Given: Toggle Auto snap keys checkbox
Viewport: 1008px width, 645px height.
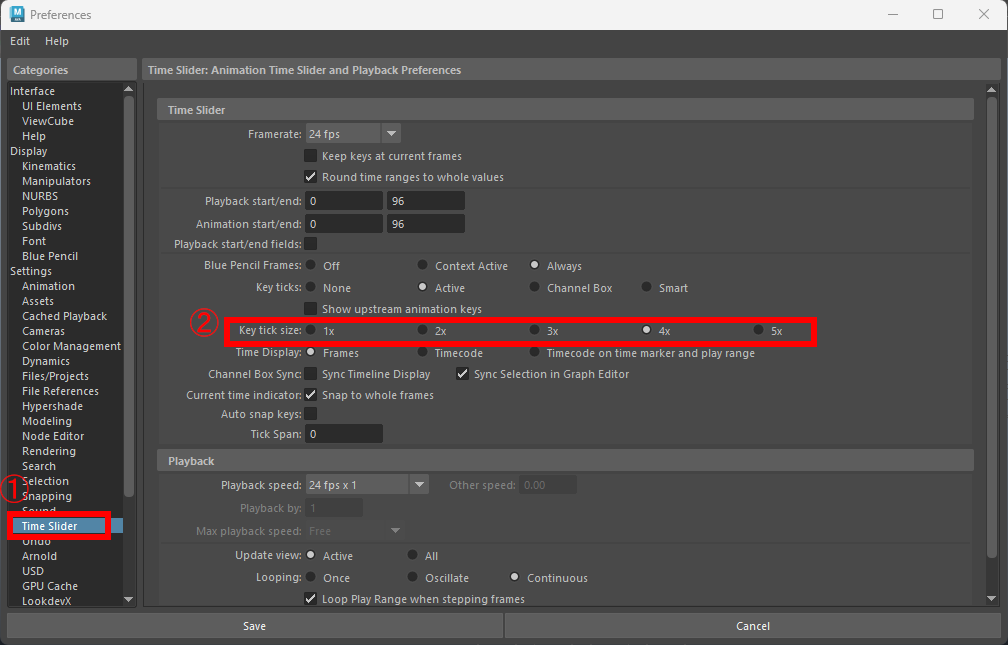Looking at the screenshot, I should [311, 414].
